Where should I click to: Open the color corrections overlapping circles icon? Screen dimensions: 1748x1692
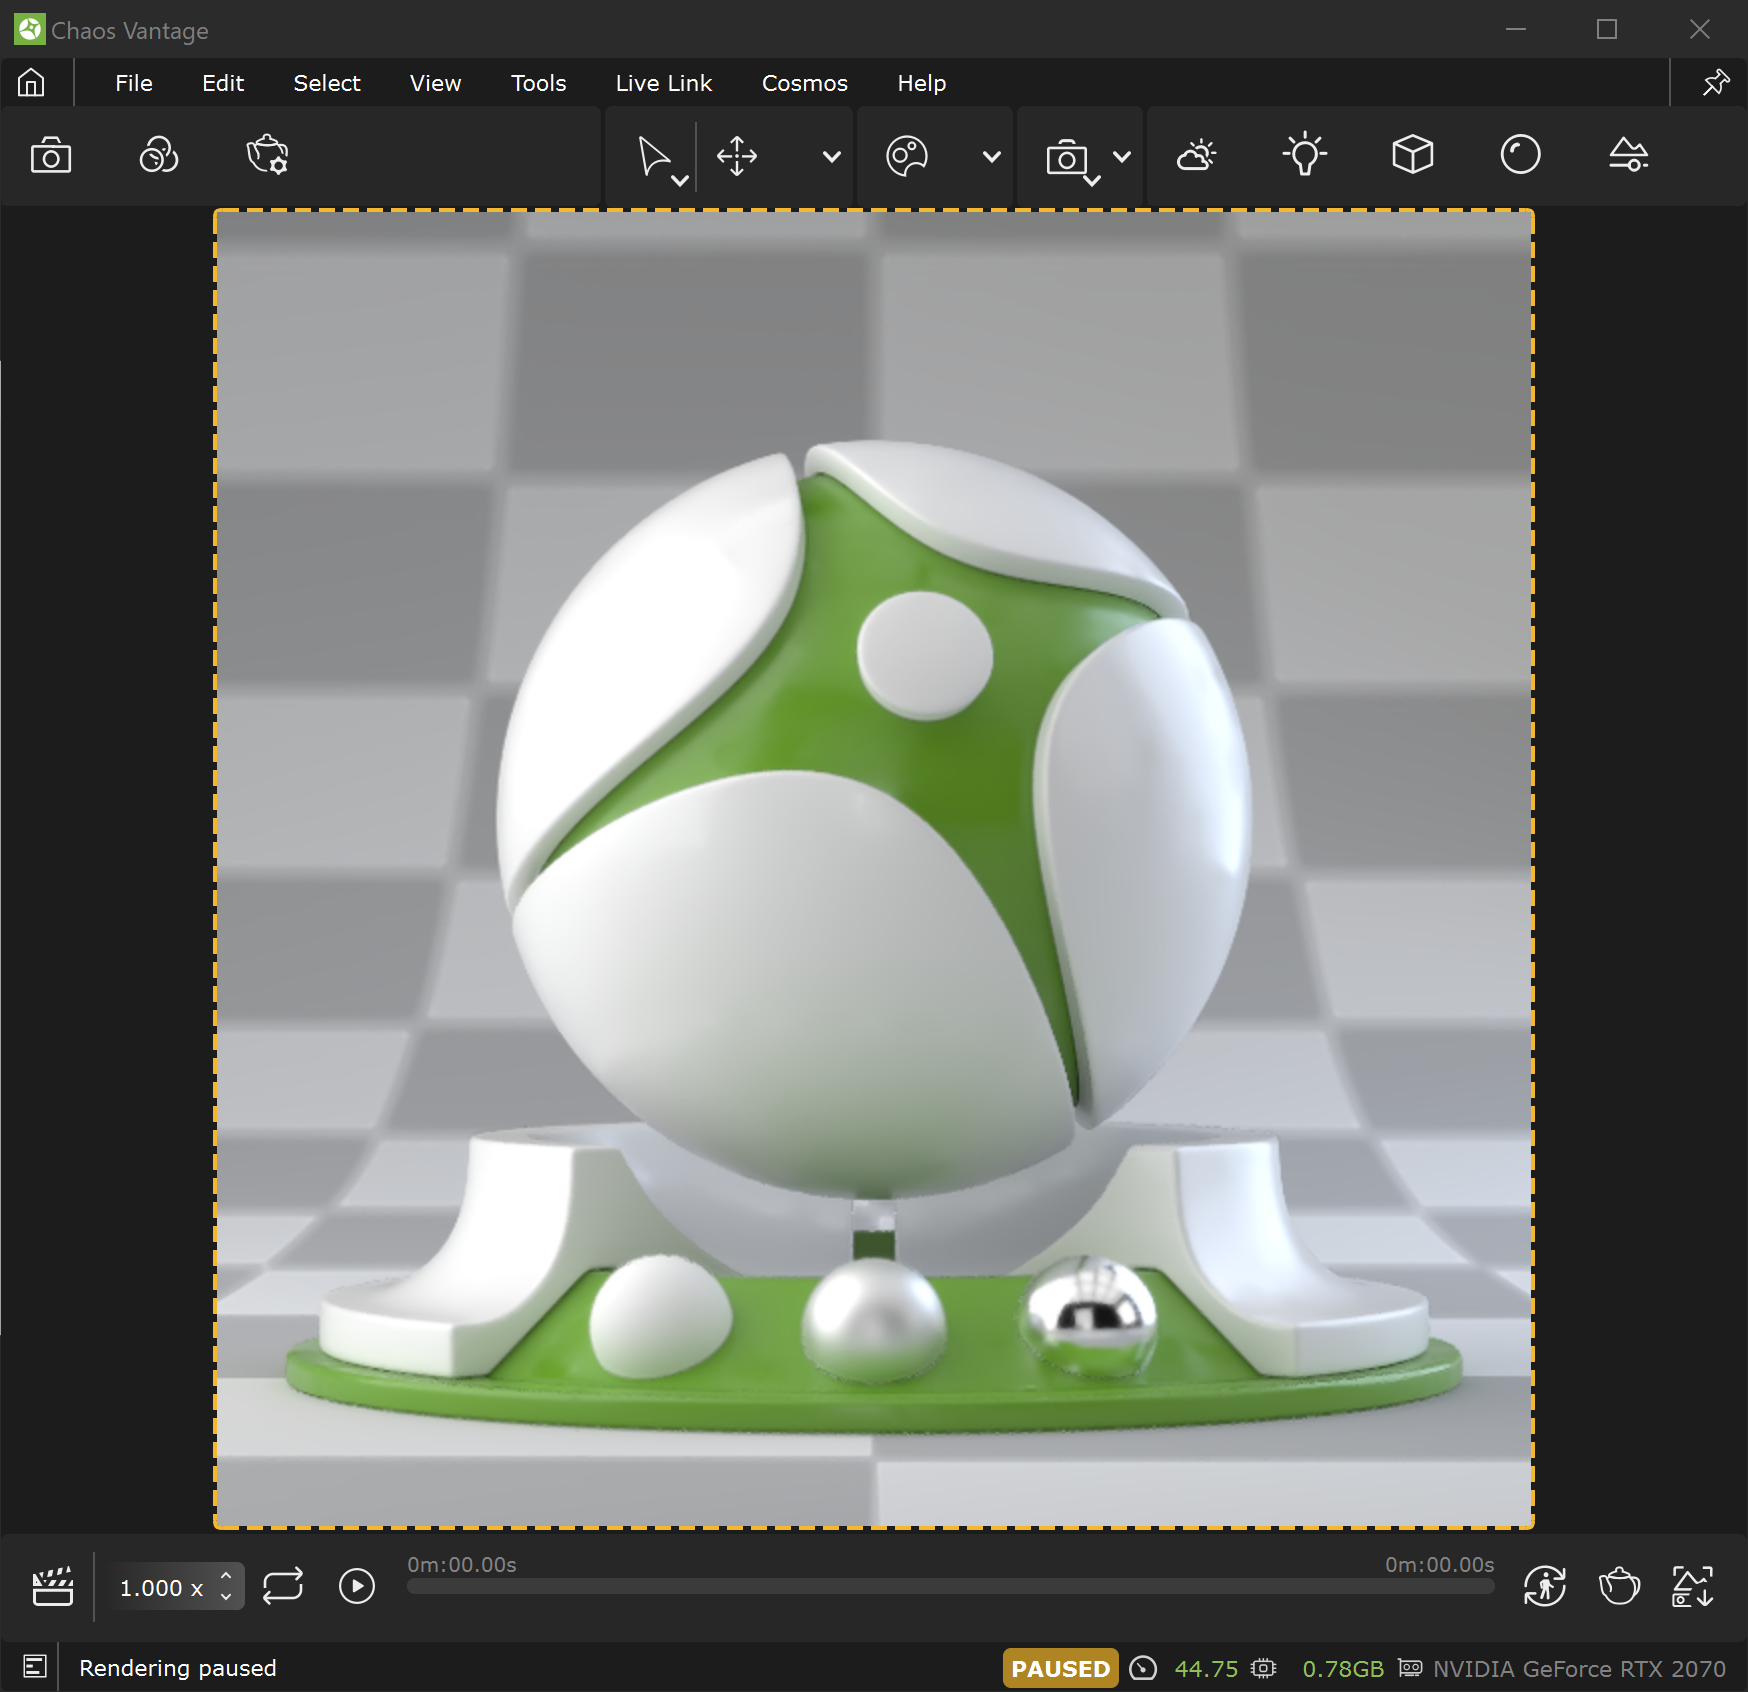tap(159, 155)
